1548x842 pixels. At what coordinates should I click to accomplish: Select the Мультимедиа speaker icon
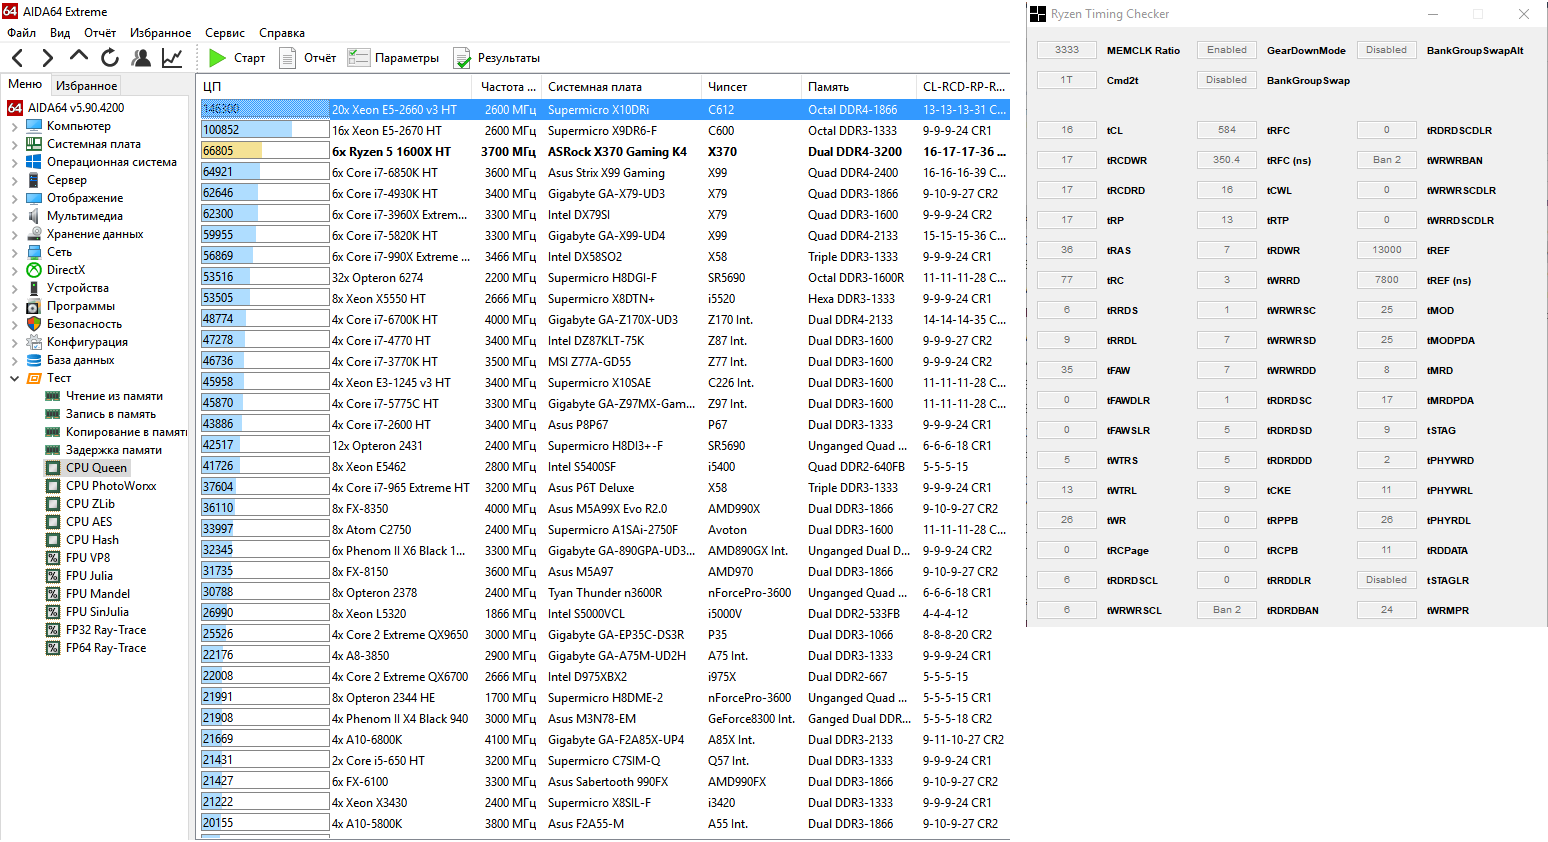34,216
